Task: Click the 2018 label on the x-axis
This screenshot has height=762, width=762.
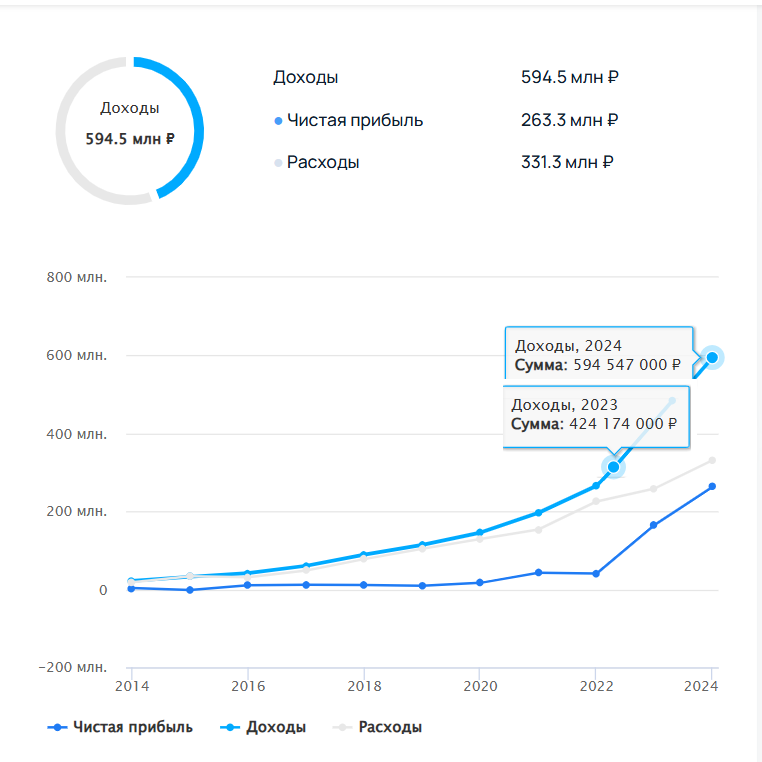Action: coord(363,687)
